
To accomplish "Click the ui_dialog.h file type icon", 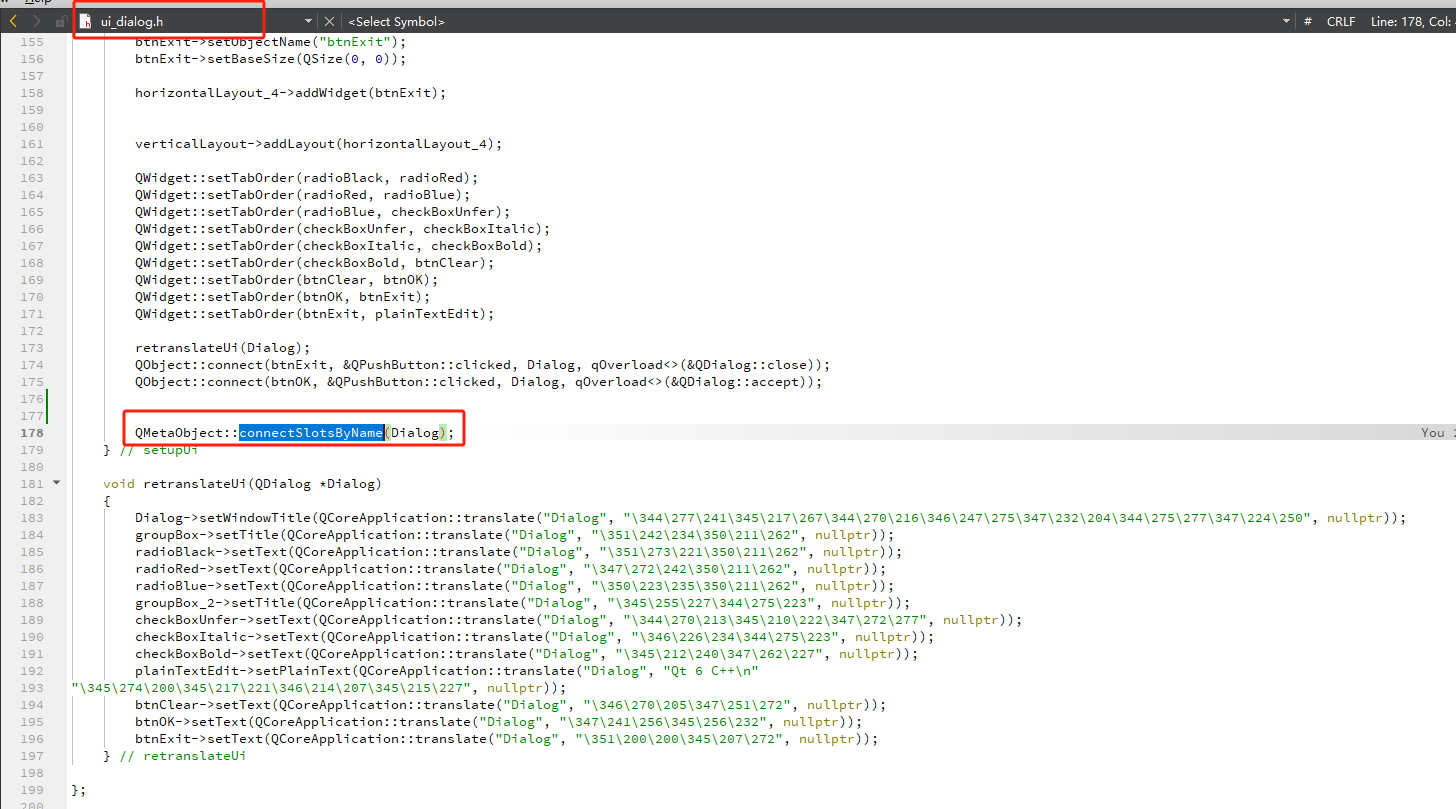I will point(86,21).
